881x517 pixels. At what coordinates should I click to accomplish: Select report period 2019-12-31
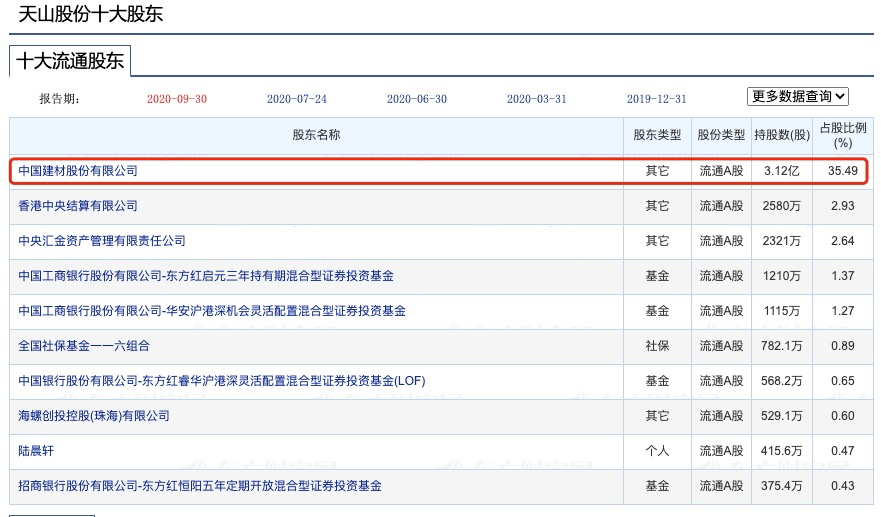coord(657,99)
